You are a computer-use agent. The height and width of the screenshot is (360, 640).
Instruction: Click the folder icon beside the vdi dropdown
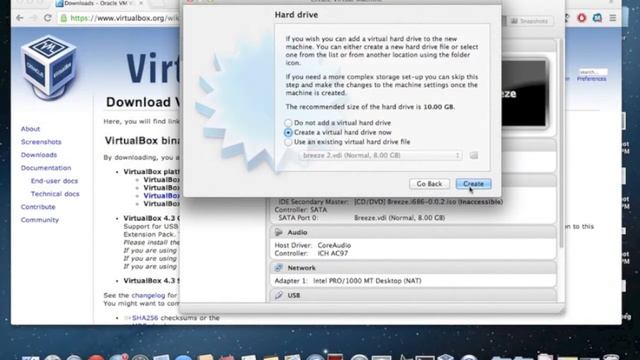tap(473, 155)
